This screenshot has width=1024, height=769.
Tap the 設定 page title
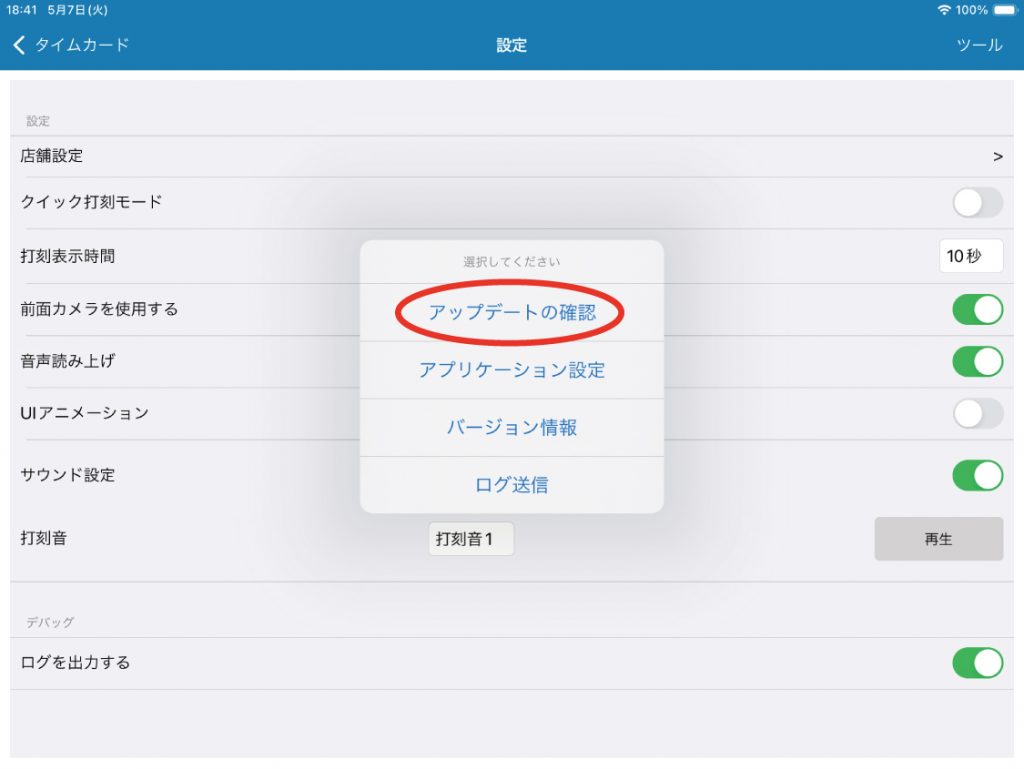(x=511, y=45)
